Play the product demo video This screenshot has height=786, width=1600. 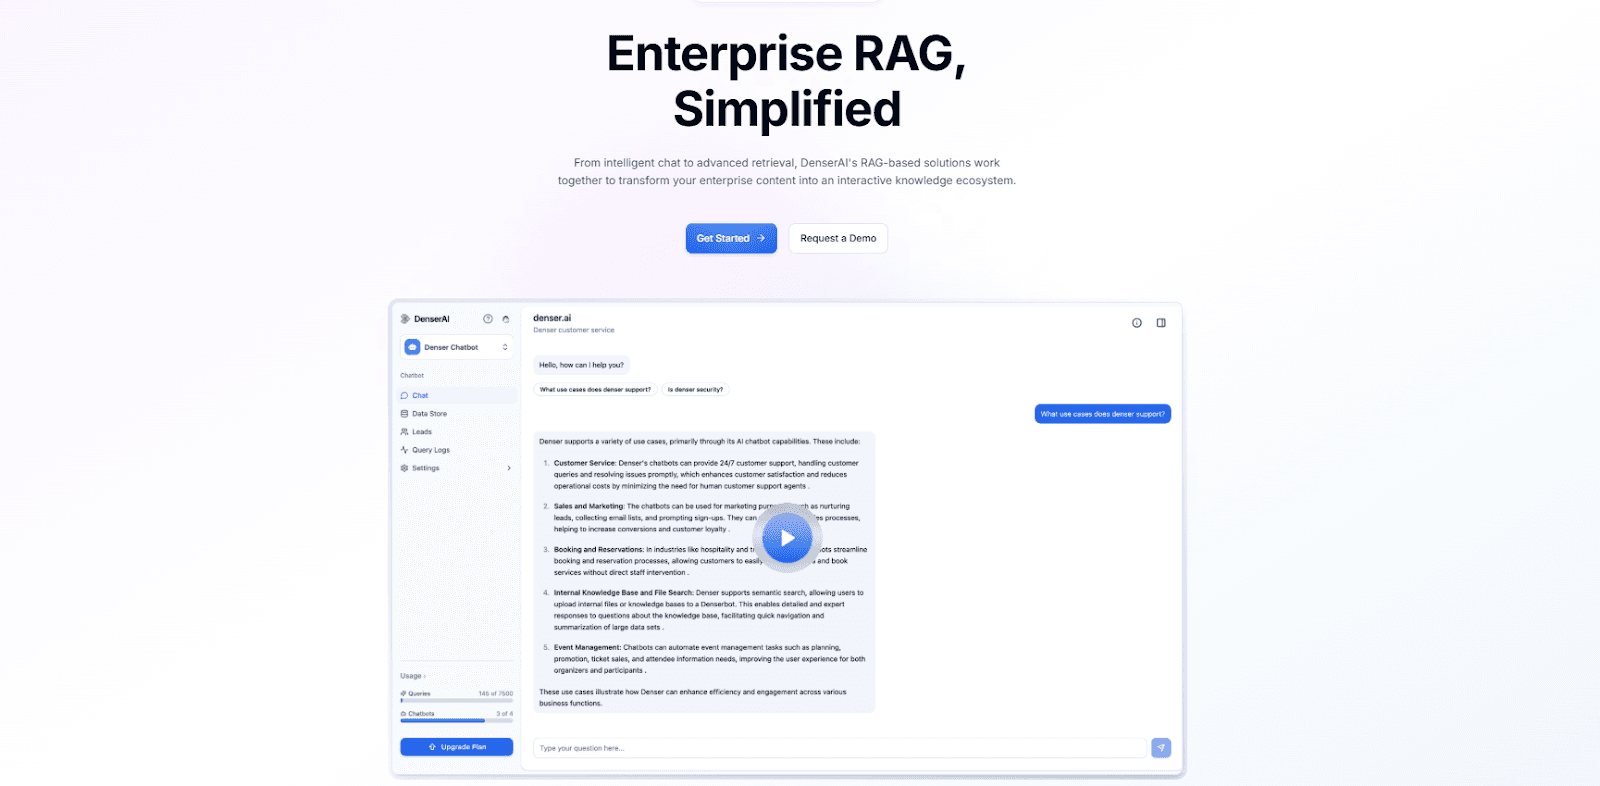tap(787, 538)
